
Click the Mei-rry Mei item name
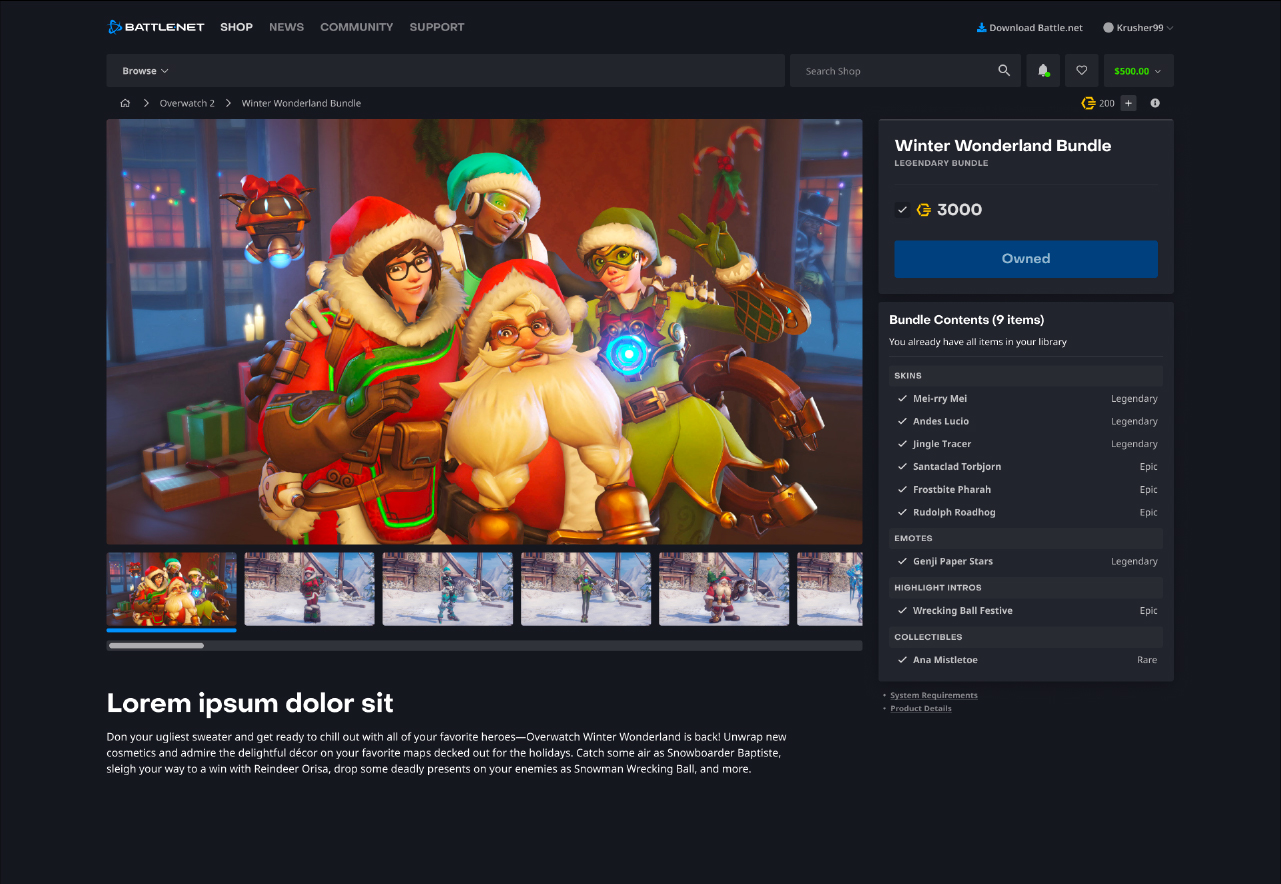tap(940, 399)
